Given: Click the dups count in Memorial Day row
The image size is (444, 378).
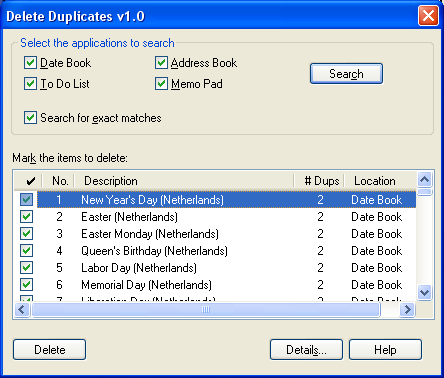Looking at the screenshot, I should point(320,285).
